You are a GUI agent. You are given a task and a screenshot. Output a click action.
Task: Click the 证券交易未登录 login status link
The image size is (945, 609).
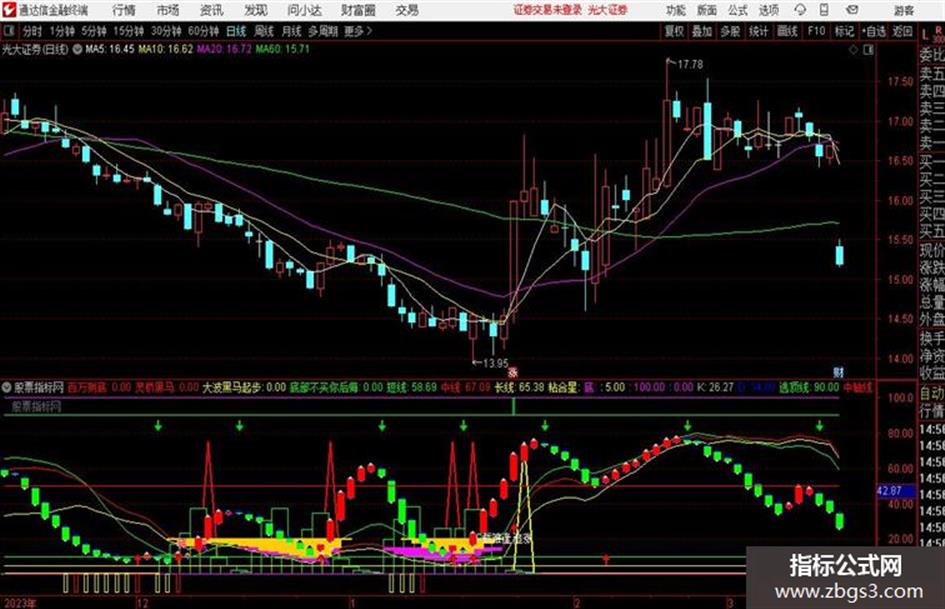click(547, 10)
